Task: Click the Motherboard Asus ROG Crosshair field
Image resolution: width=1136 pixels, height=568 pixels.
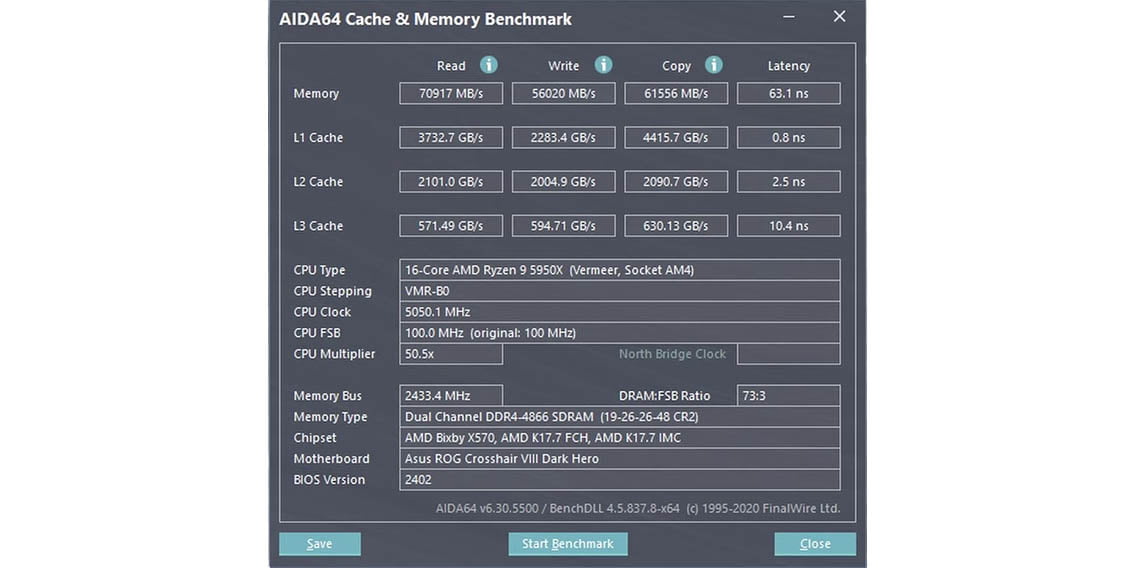Action: (x=619, y=459)
